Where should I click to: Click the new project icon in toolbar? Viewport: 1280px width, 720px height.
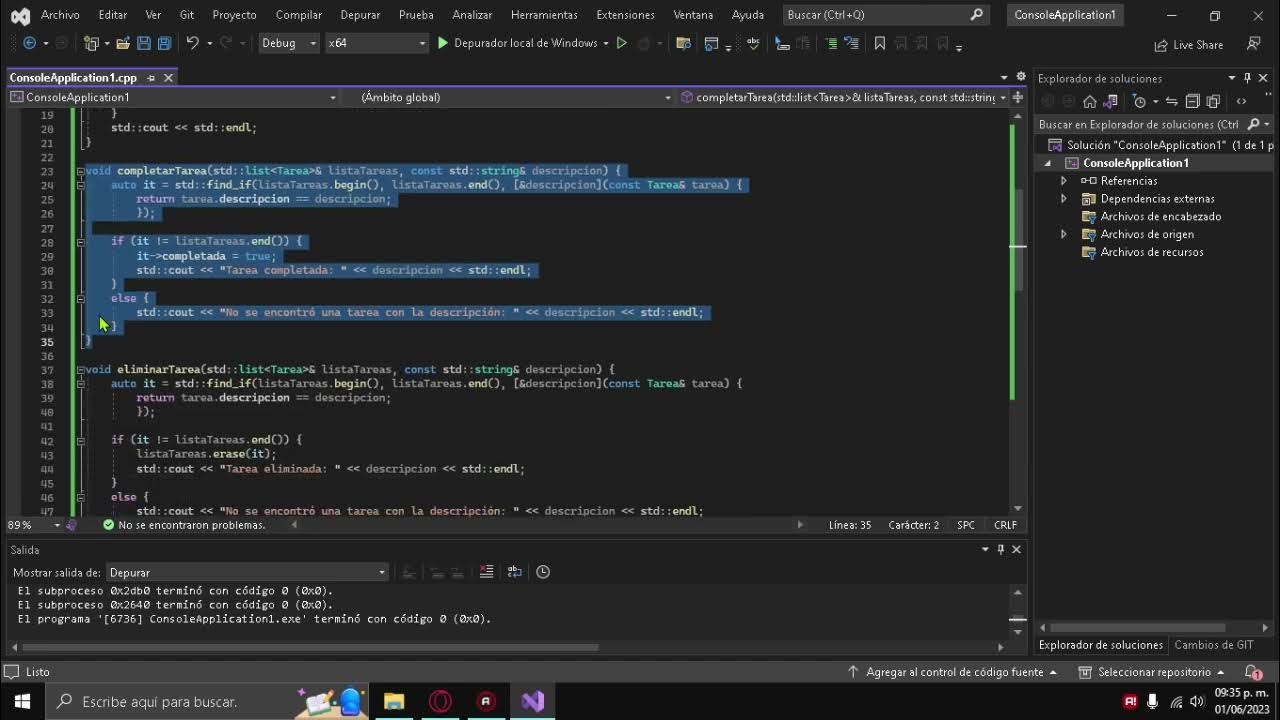point(91,43)
